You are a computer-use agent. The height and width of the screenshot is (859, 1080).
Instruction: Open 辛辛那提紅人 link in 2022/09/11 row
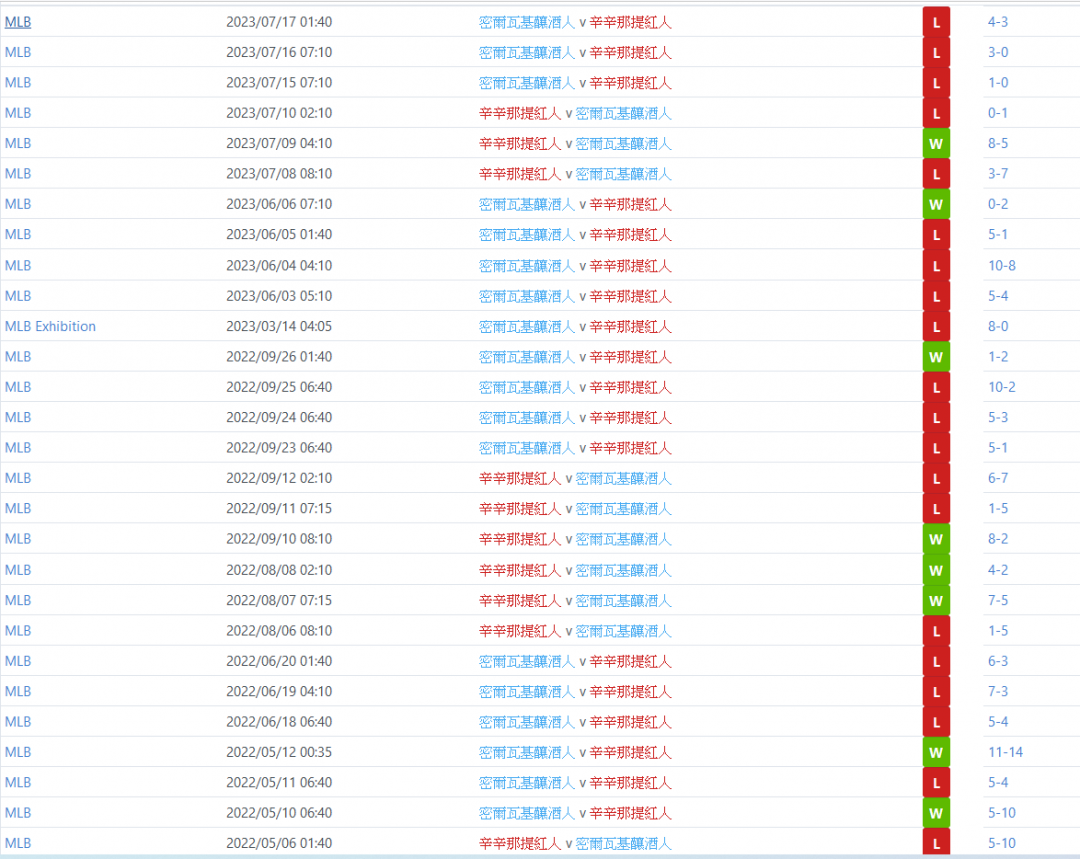pyautogui.click(x=520, y=509)
